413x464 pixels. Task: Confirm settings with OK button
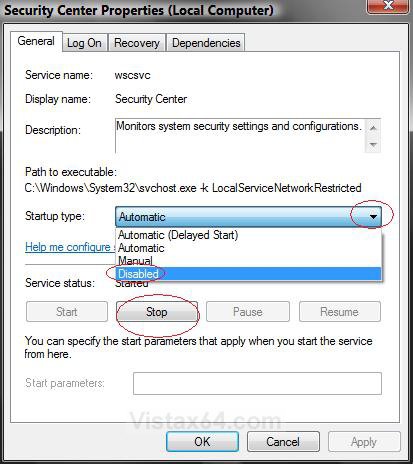[202, 442]
